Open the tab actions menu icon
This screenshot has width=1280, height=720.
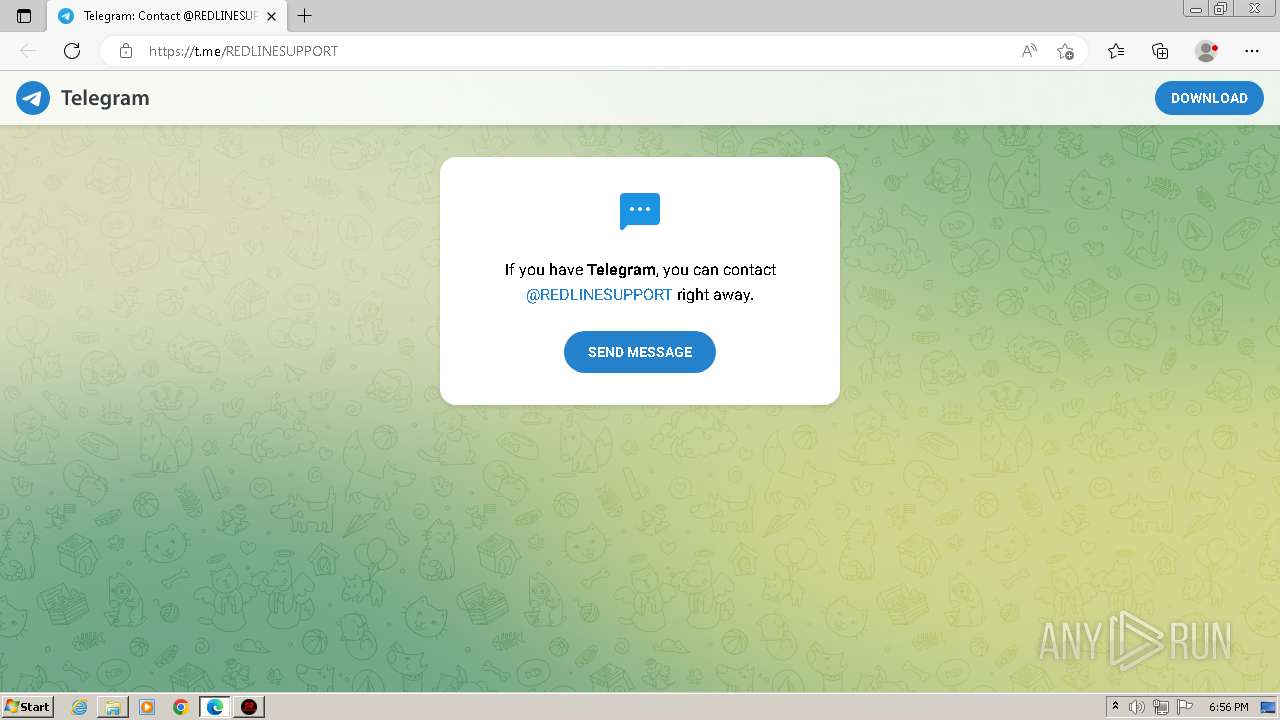coord(24,16)
